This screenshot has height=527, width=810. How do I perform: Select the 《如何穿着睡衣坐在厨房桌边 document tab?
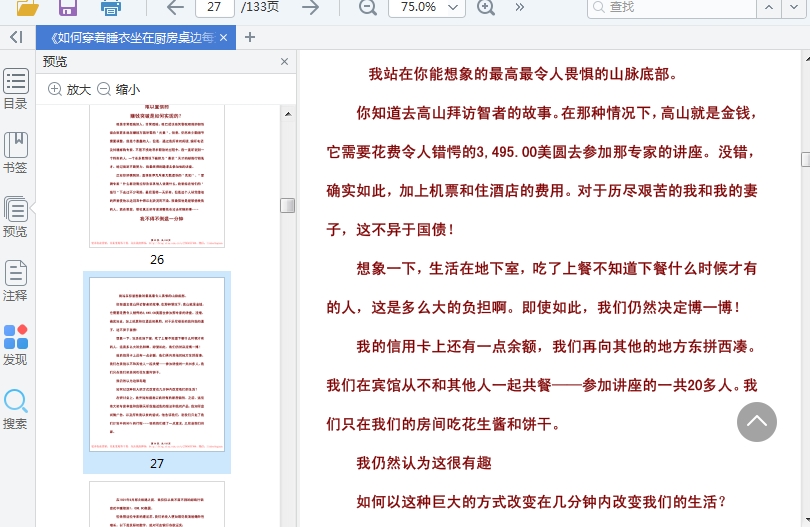coord(131,38)
